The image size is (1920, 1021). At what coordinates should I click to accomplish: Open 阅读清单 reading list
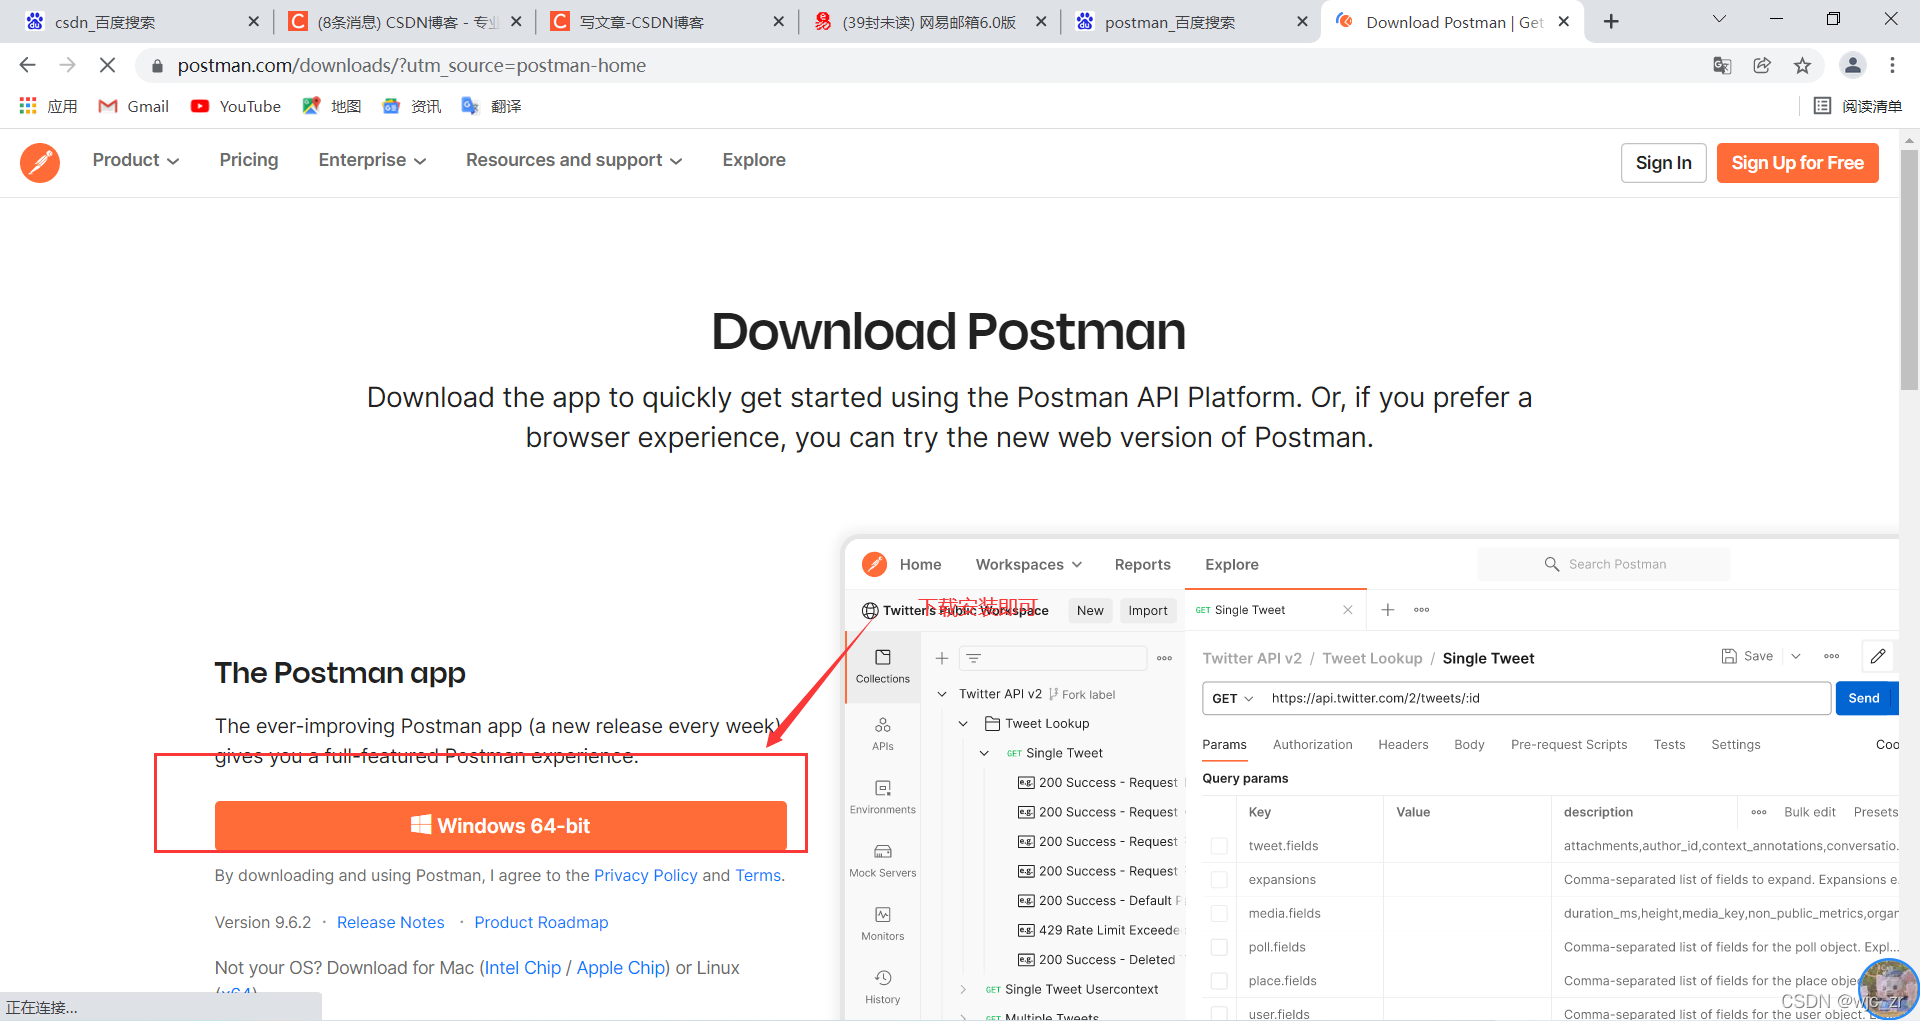click(1858, 106)
